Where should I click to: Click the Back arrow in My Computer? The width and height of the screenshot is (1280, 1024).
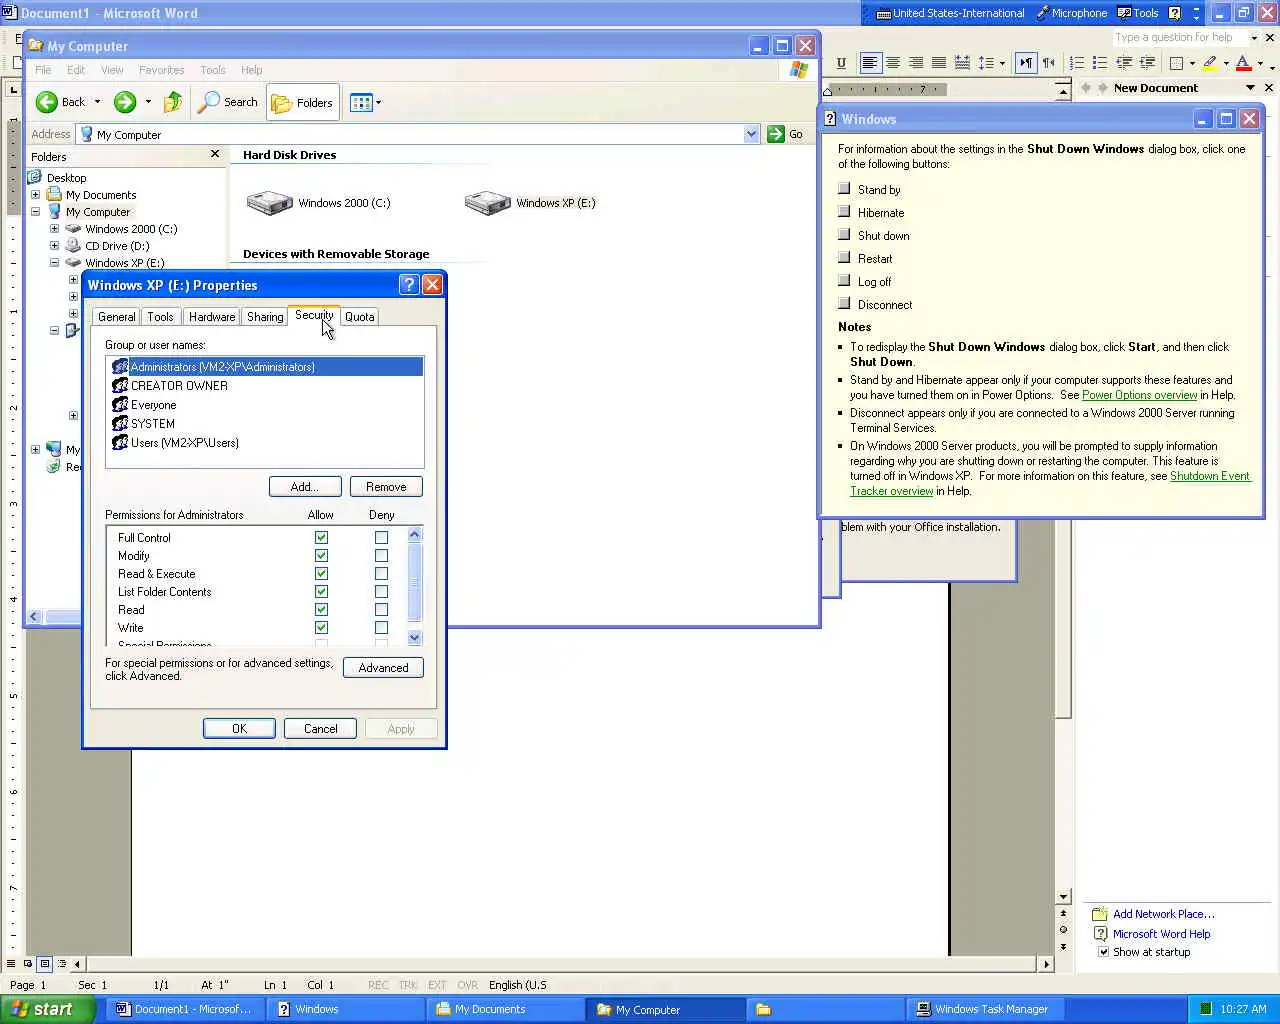pos(47,102)
